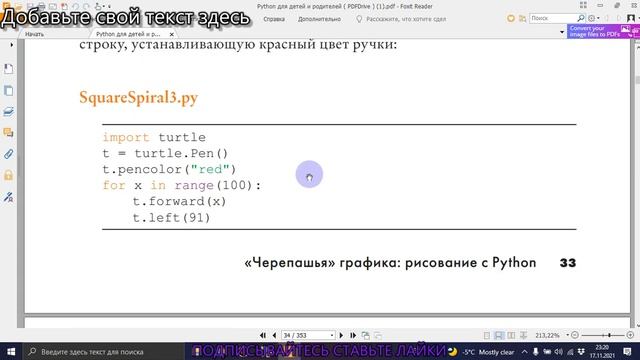Click the t.left(91) code line
Screen dimensions: 640x360
(171, 218)
